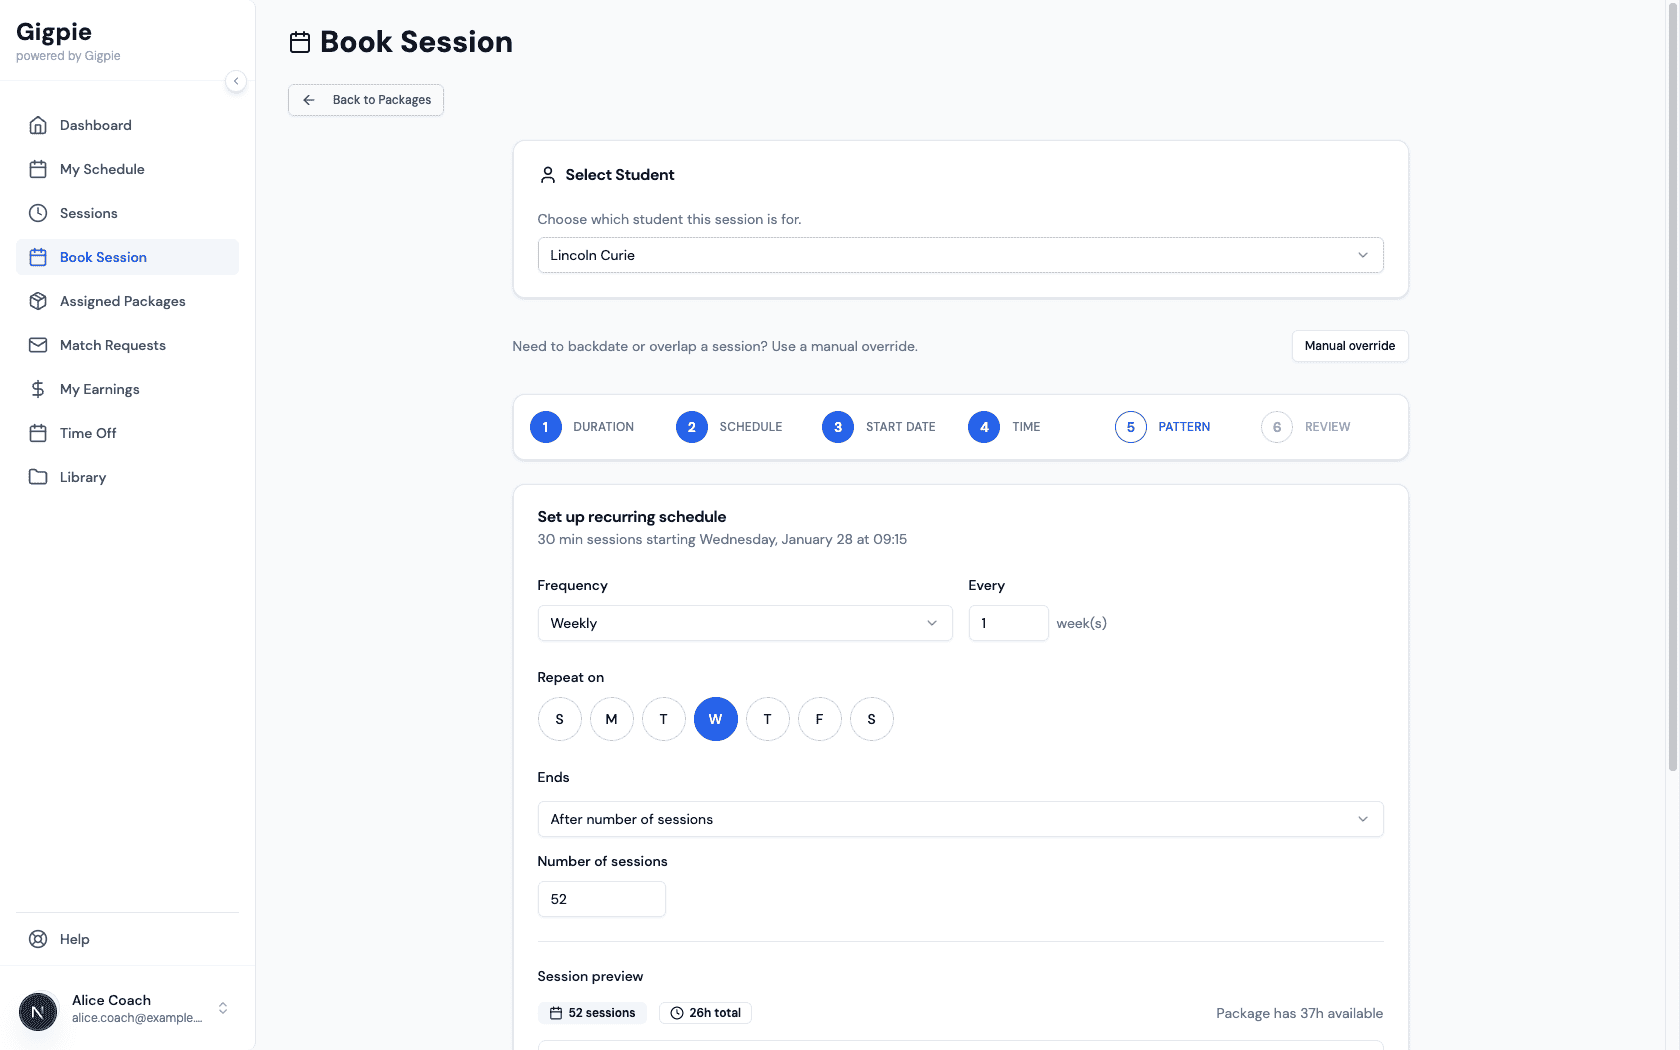
Task: Click the Help lifebuoy icon
Action: [x=38, y=939]
